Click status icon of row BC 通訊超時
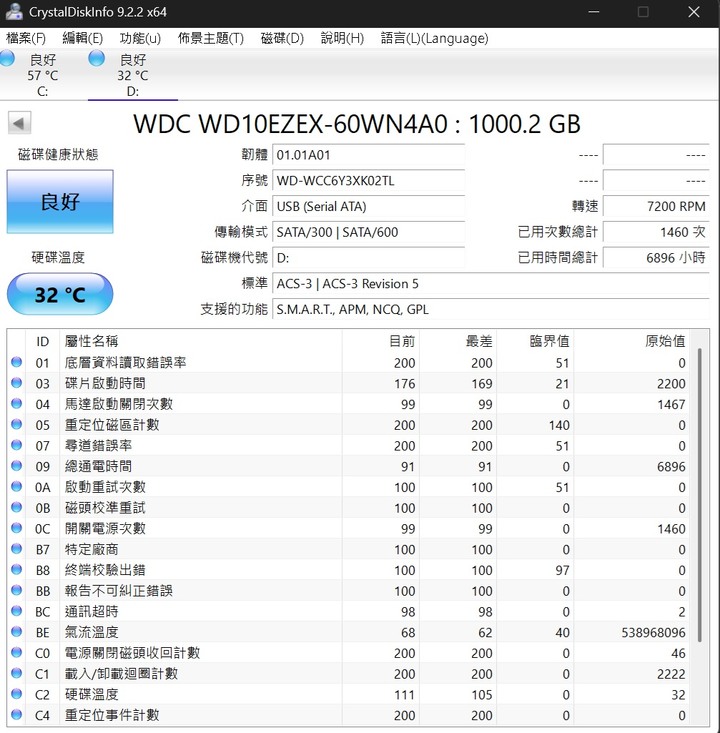720x733 pixels. (16, 611)
